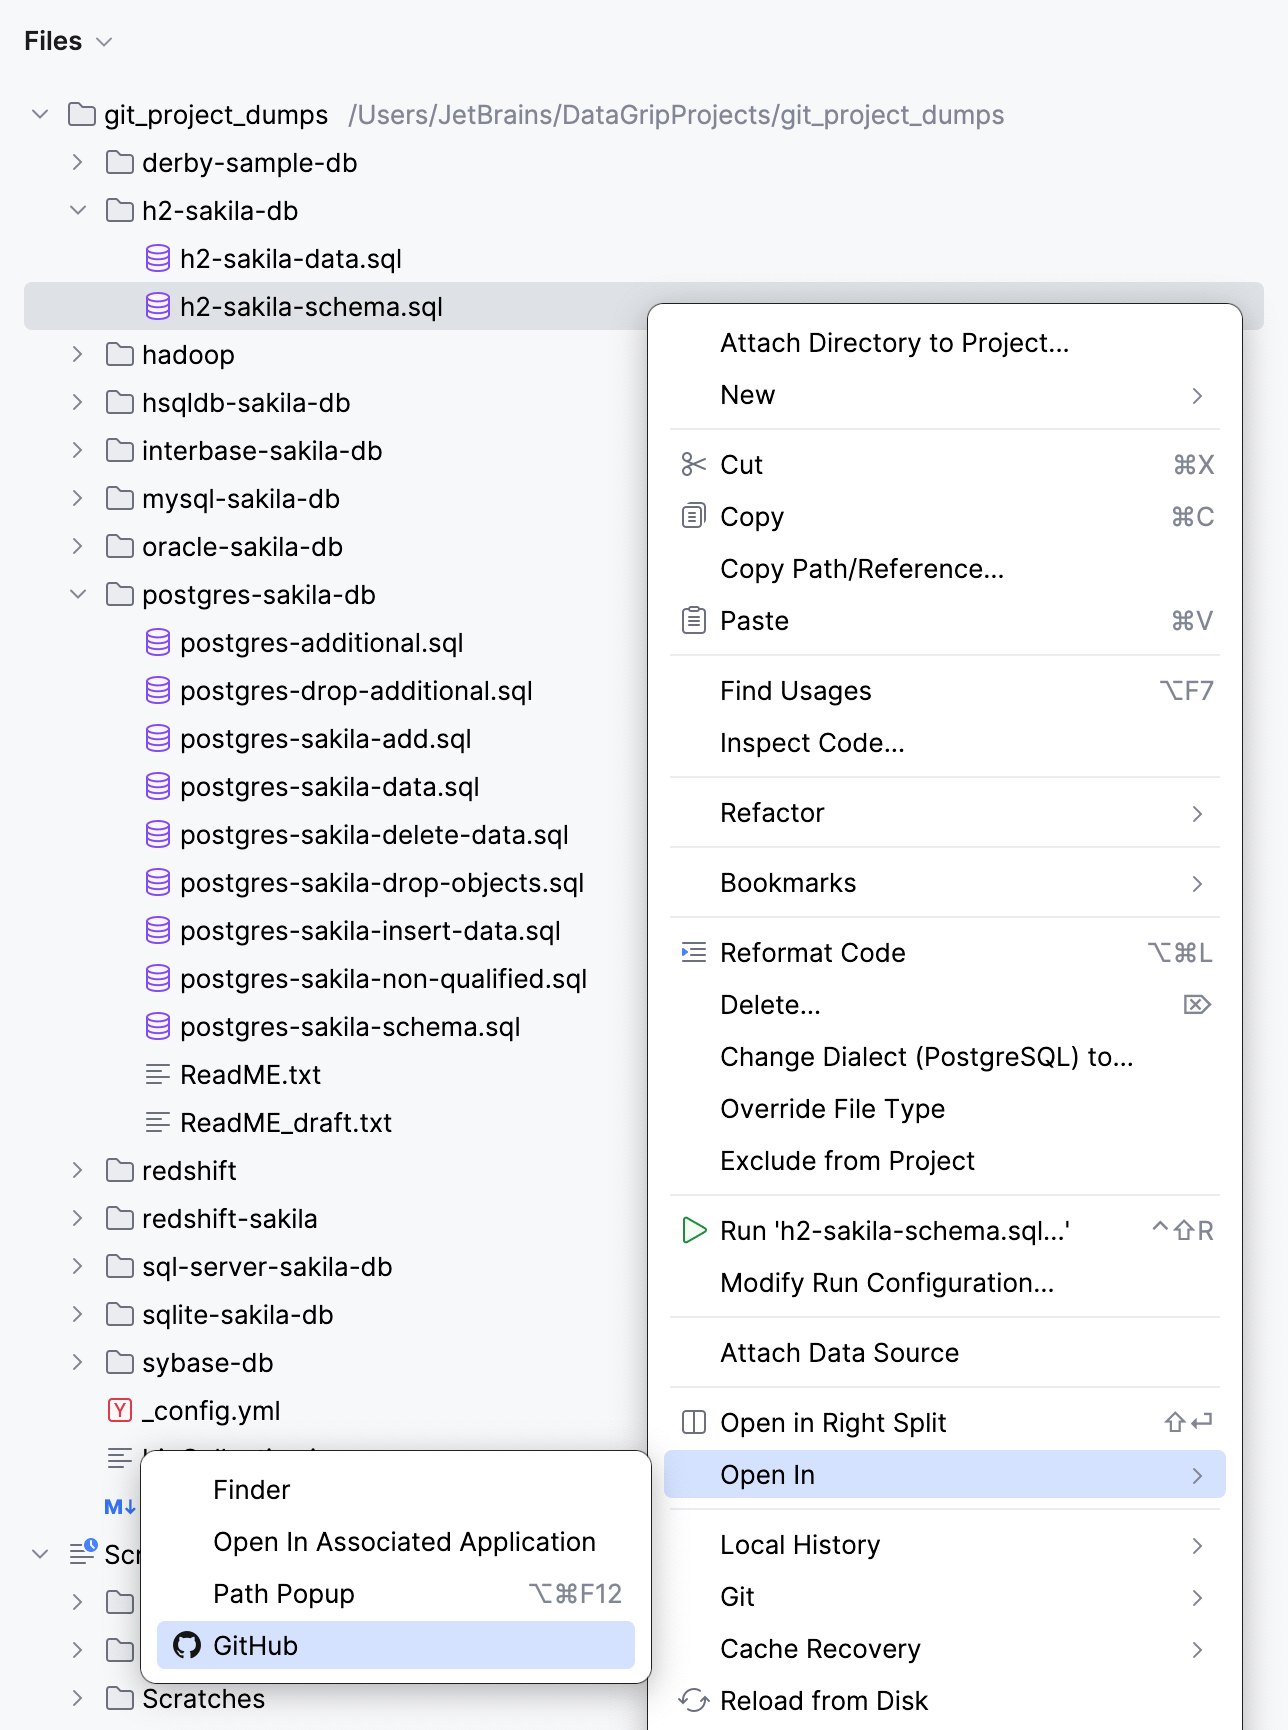The height and width of the screenshot is (1730, 1288).
Task: Collapse the postgres-sakila-db folder
Action: click(78, 594)
